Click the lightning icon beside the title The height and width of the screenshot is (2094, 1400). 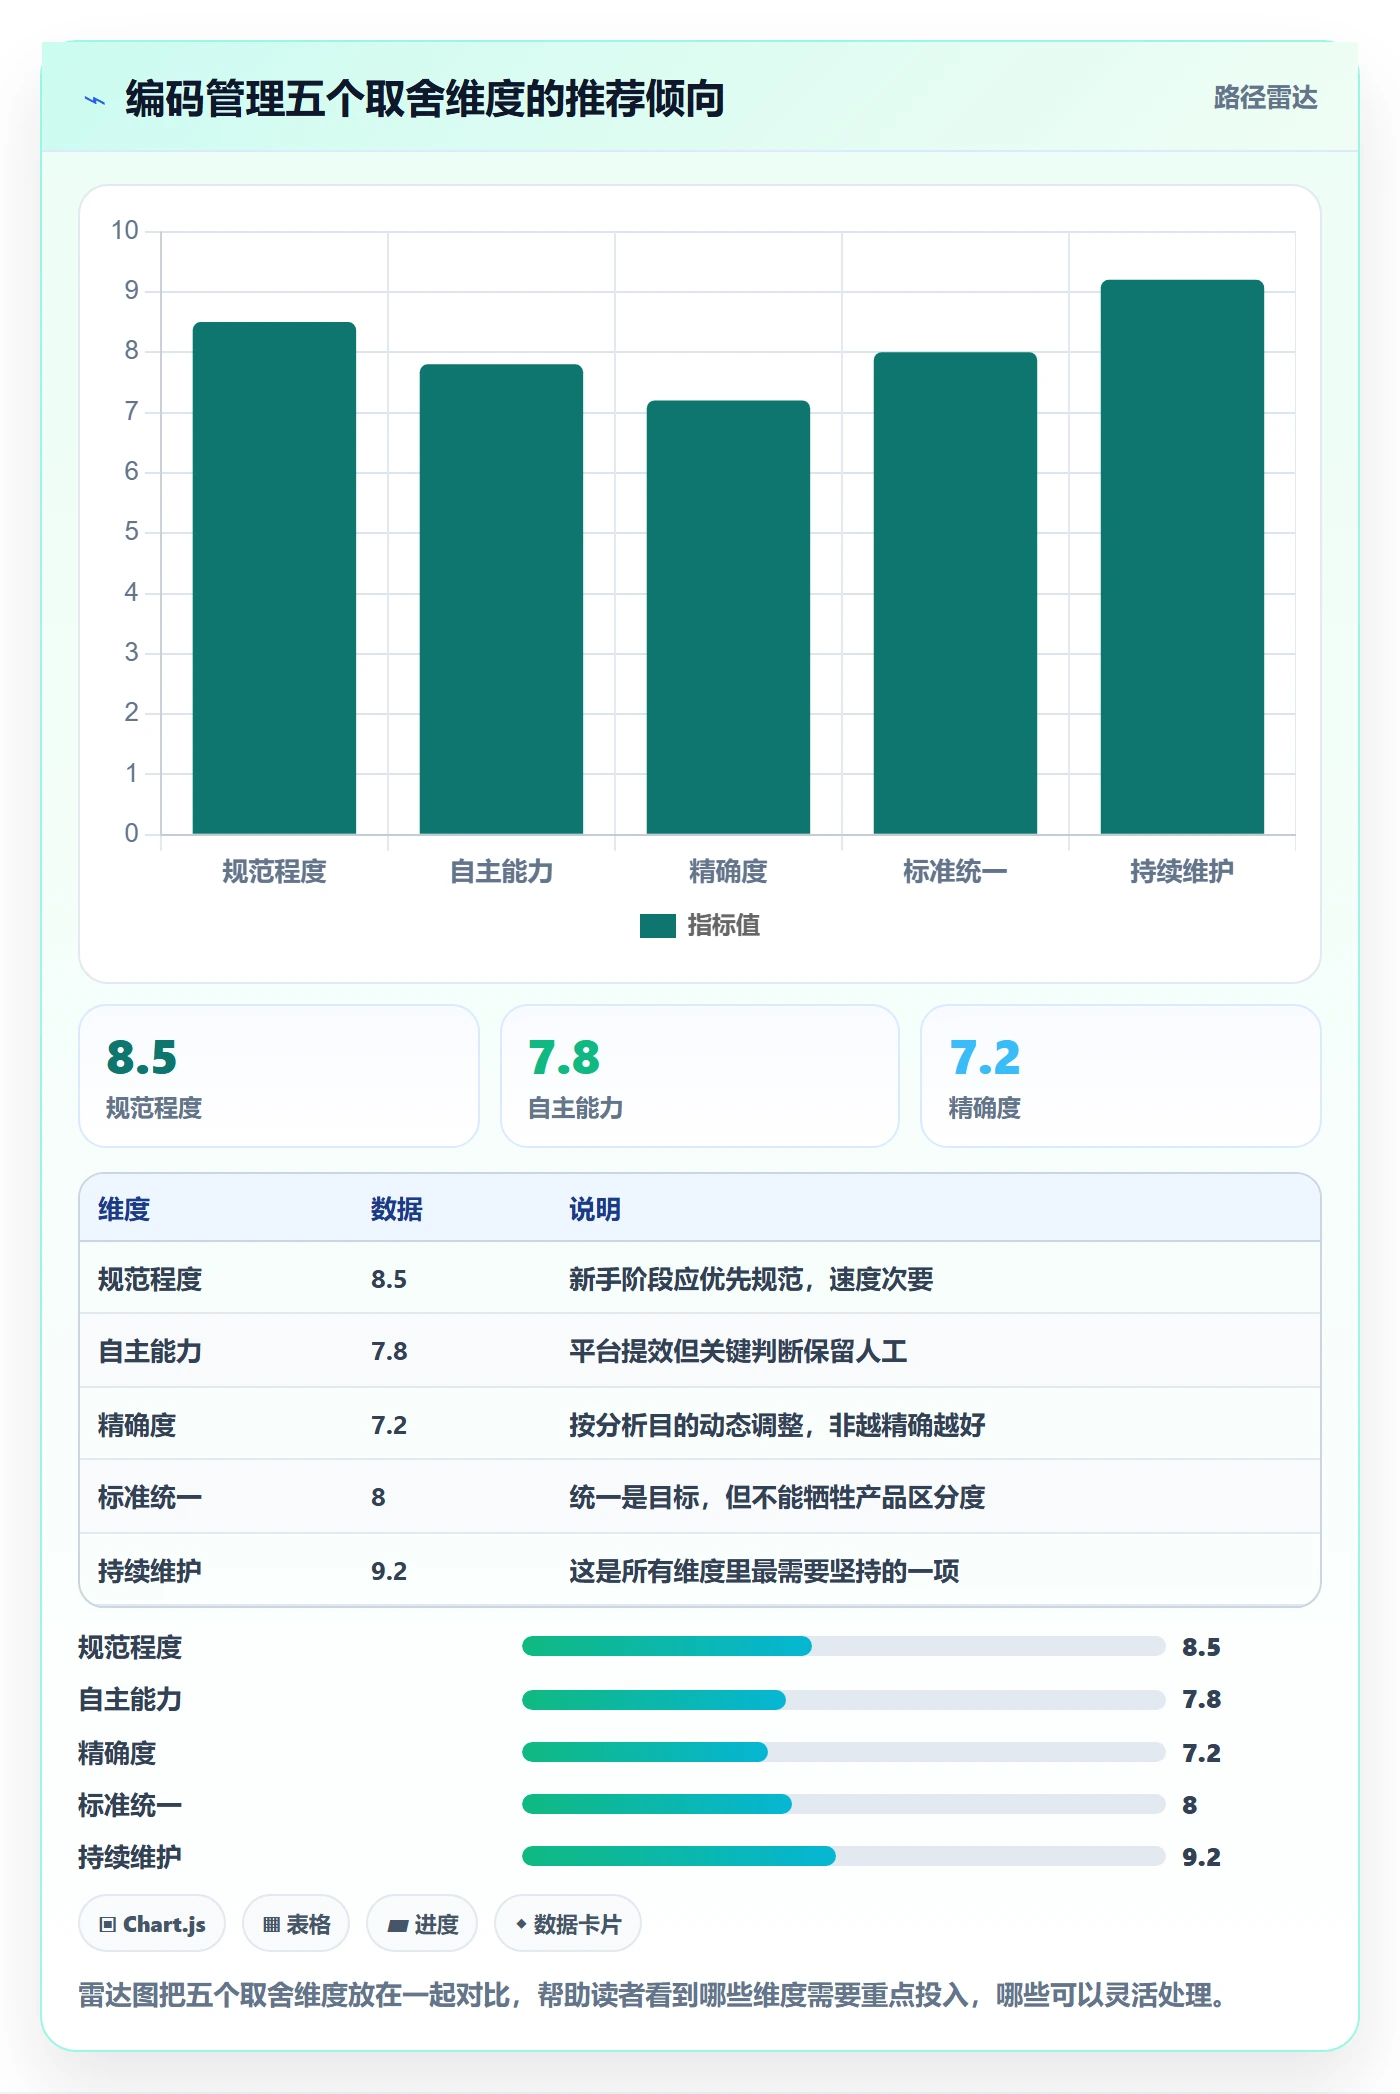click(95, 100)
